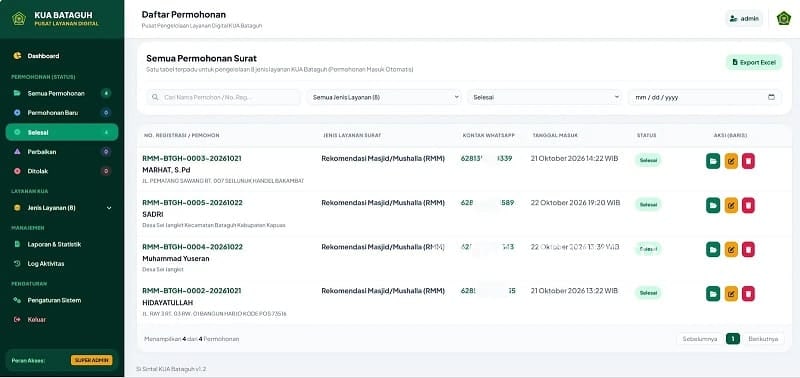Open the Selesai status filter dropdown

[x=545, y=97]
